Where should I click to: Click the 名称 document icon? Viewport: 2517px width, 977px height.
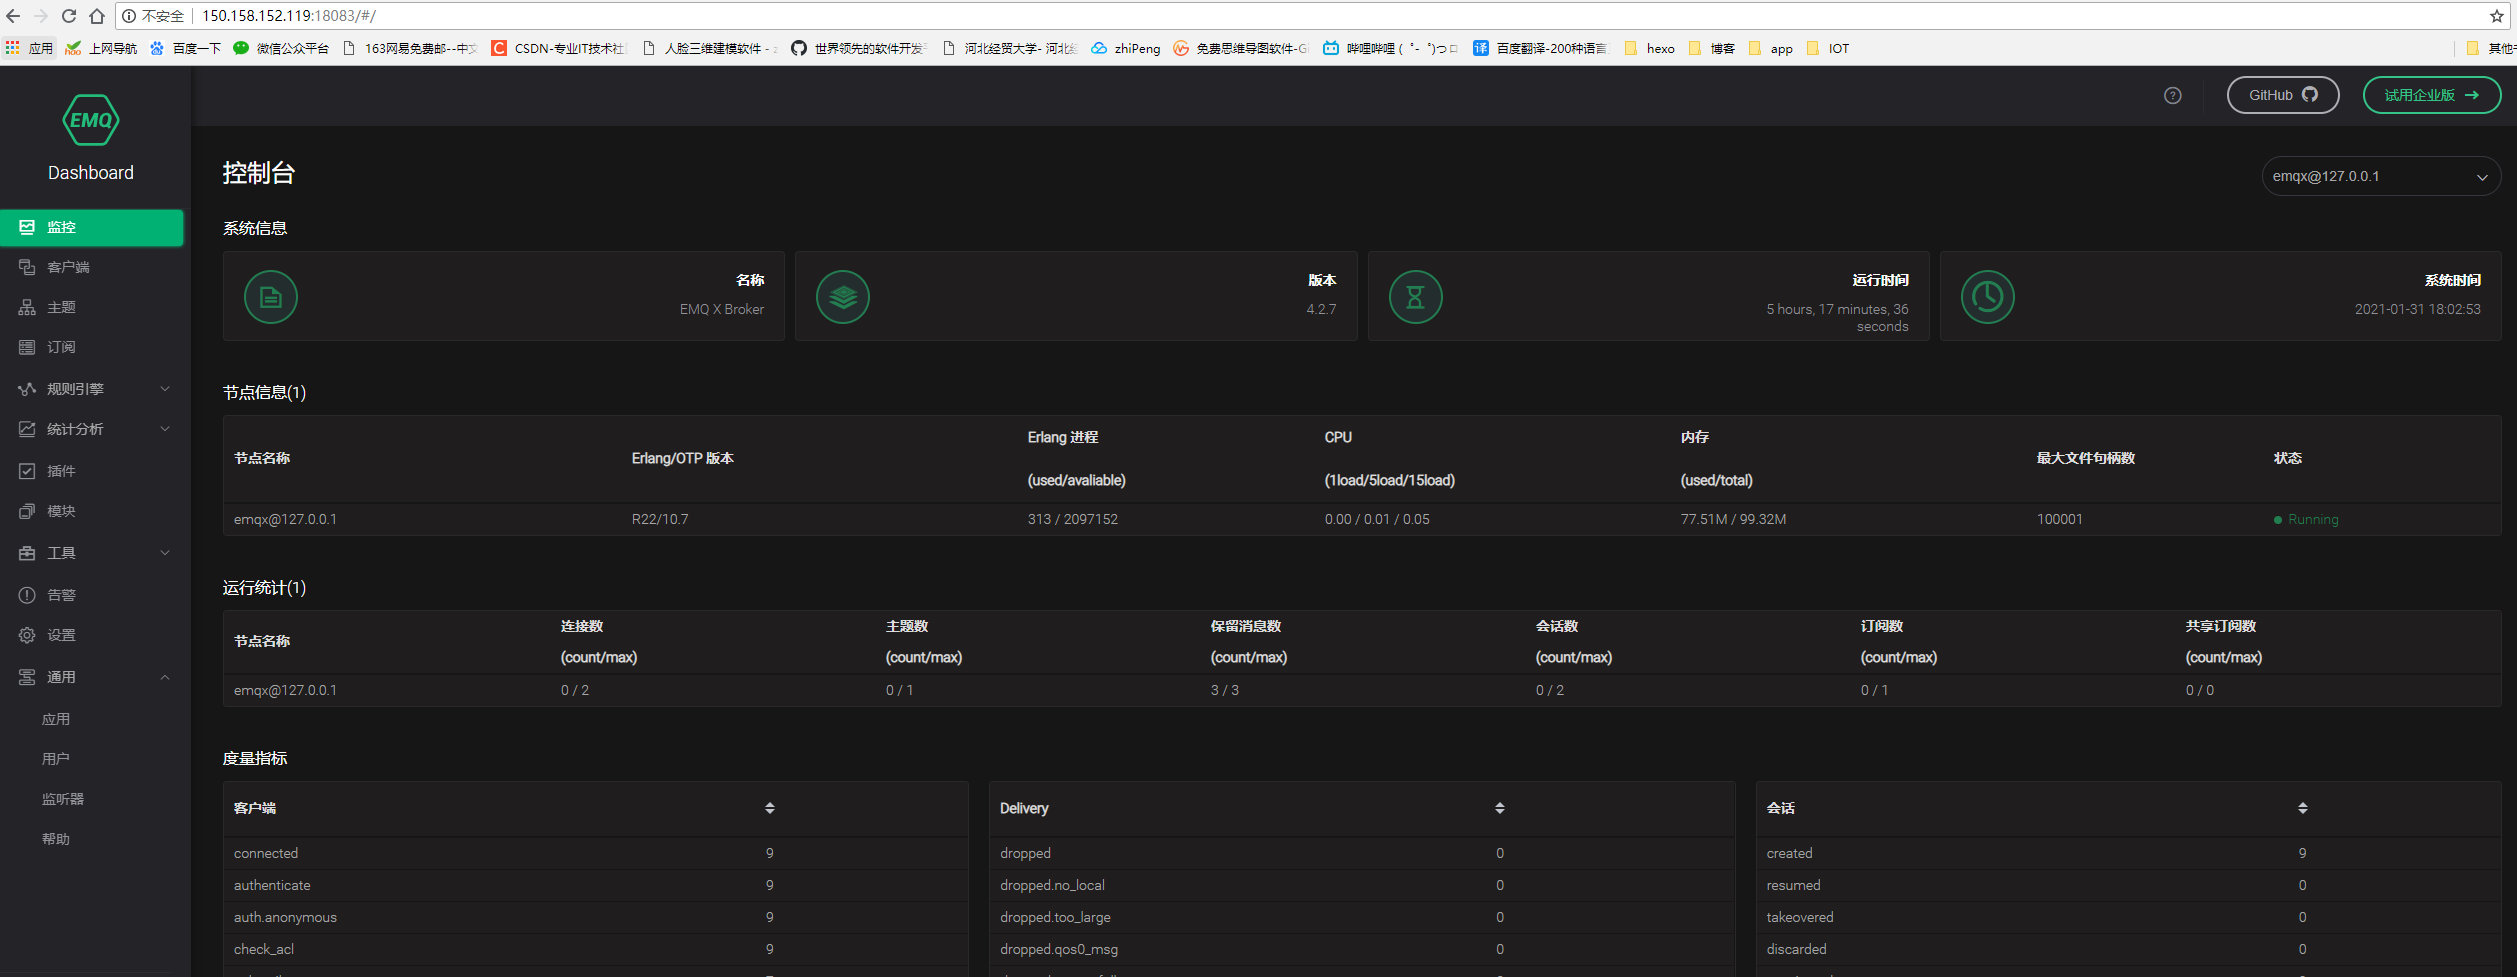(x=271, y=297)
